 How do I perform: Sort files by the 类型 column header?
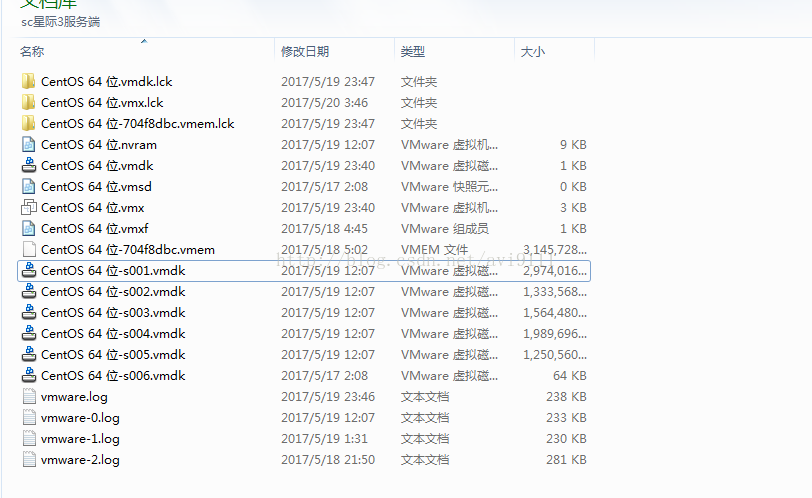click(x=413, y=52)
